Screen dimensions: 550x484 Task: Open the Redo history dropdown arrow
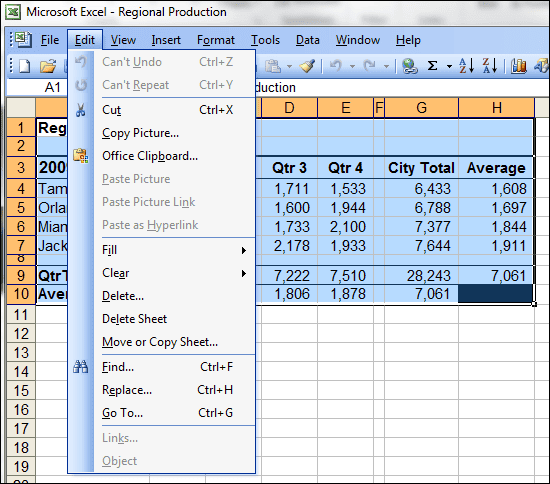(x=386, y=66)
